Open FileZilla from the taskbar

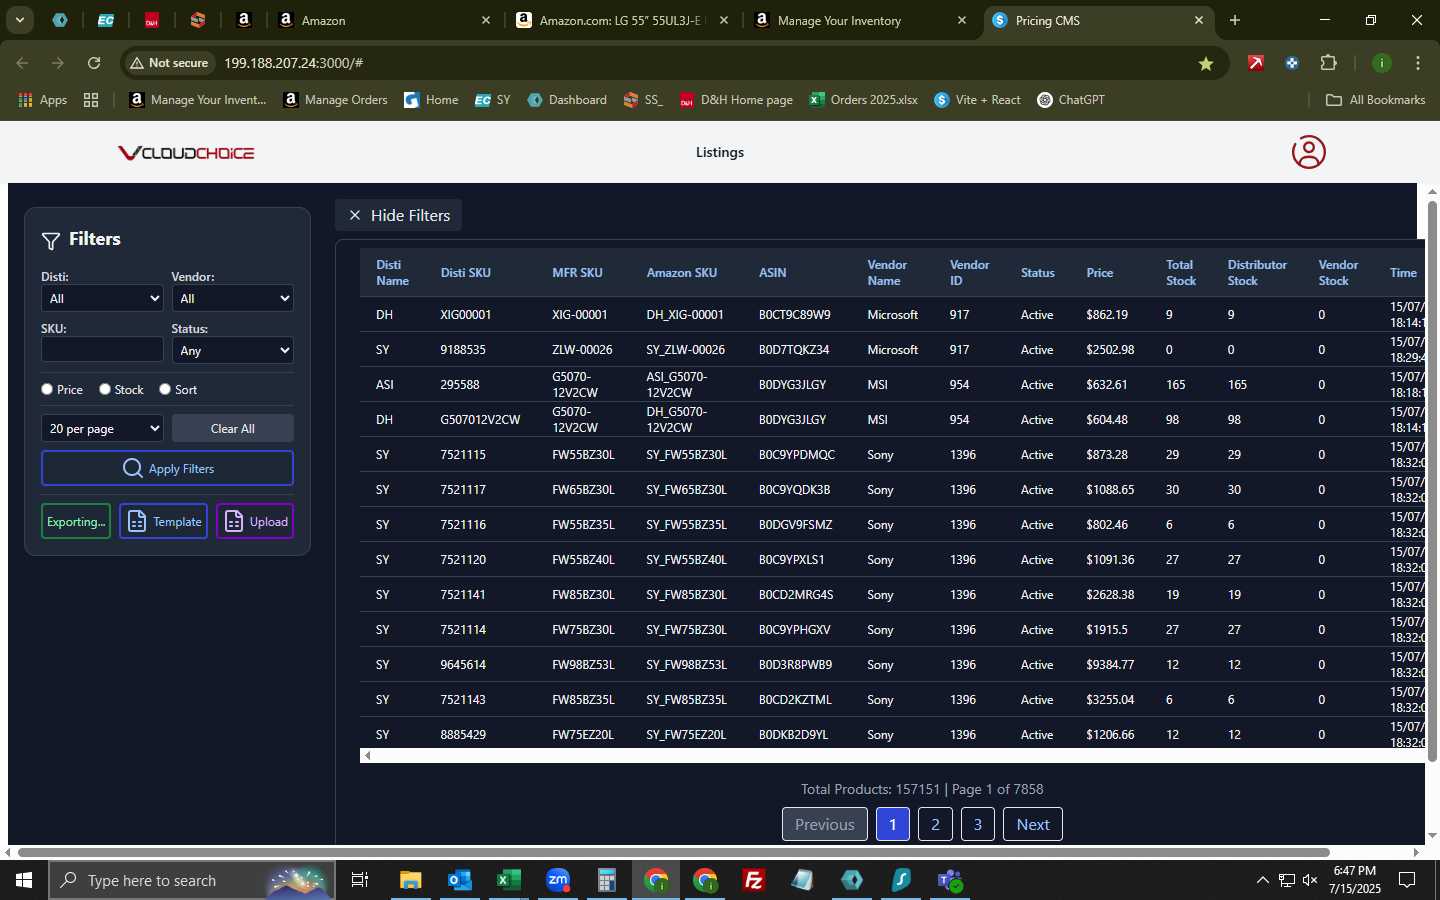tap(754, 880)
